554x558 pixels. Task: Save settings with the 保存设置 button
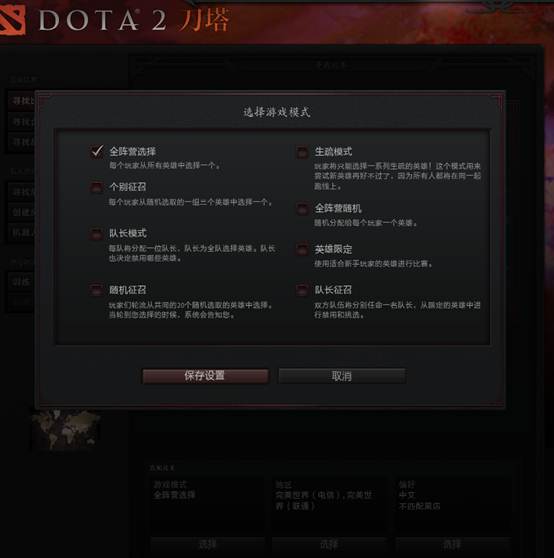tap(205, 376)
